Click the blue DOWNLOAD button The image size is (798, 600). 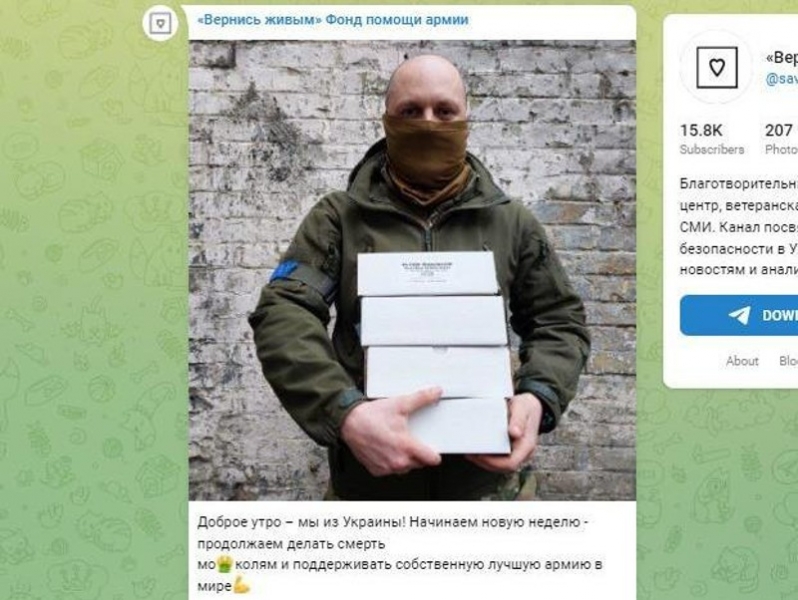coord(739,316)
